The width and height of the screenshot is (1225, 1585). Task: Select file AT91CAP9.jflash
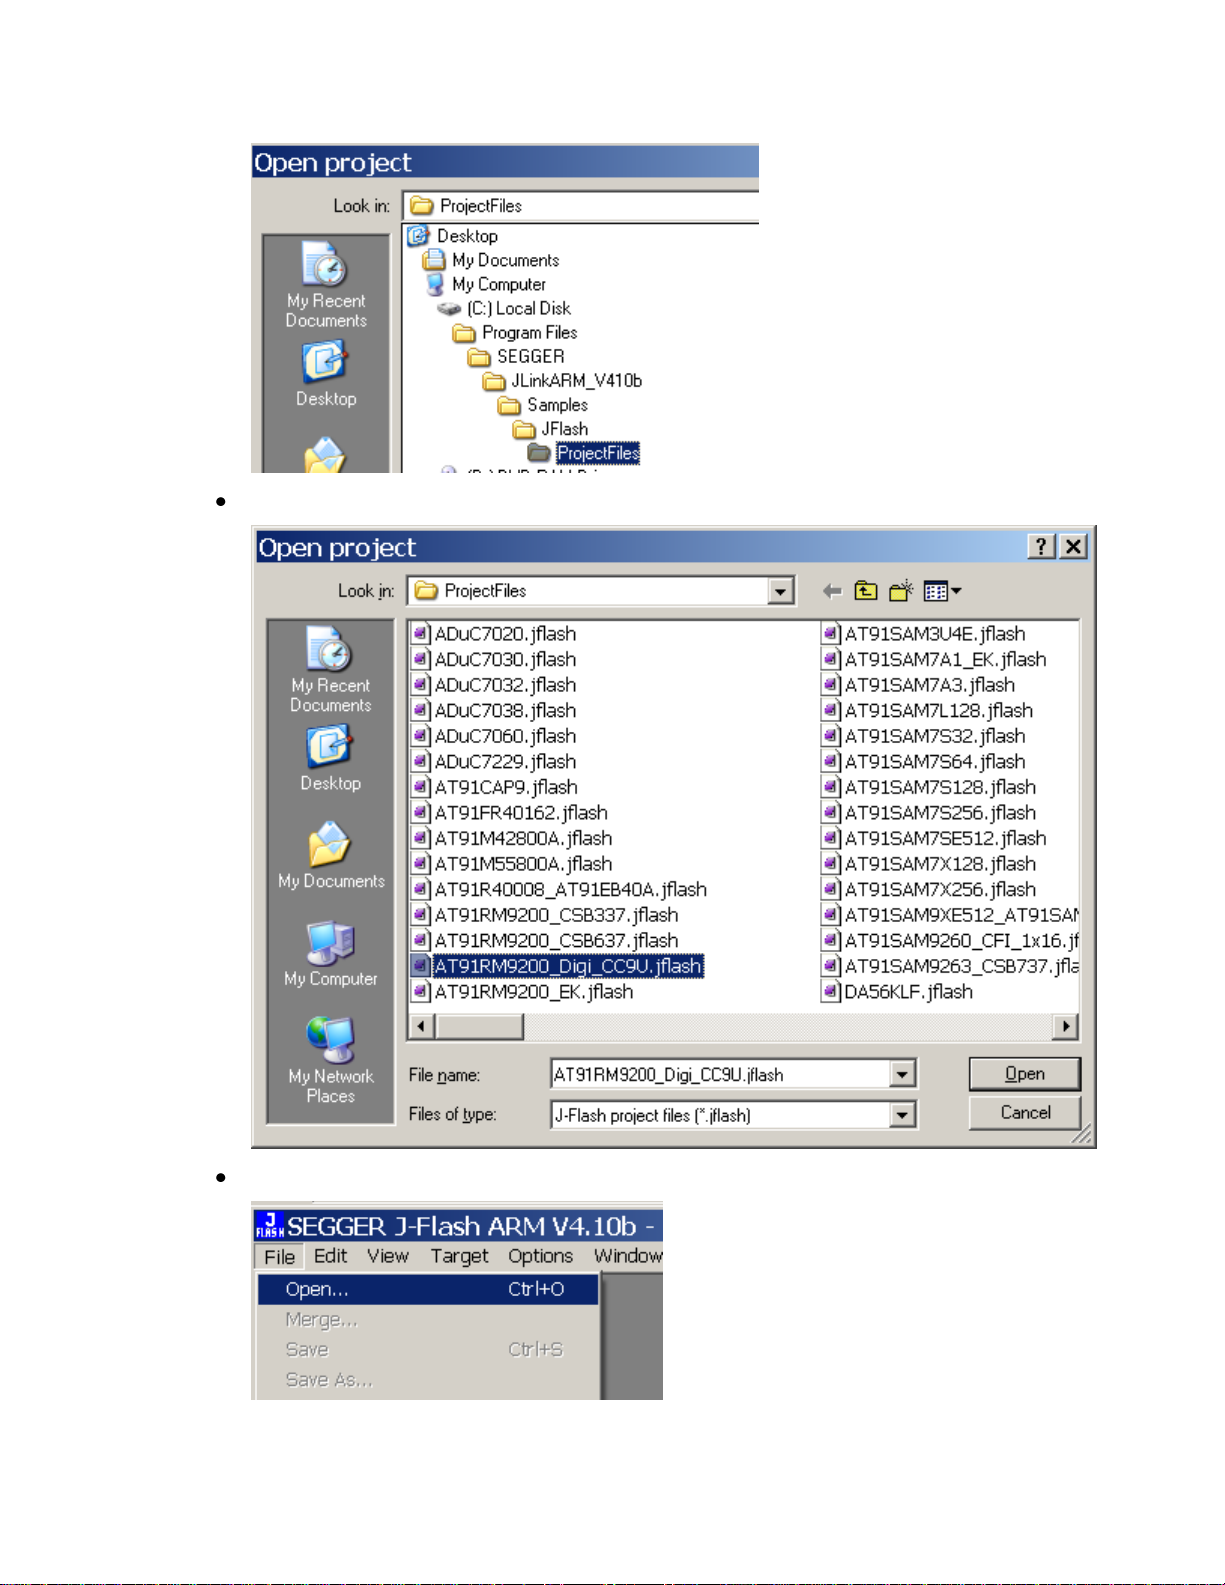coord(496,788)
